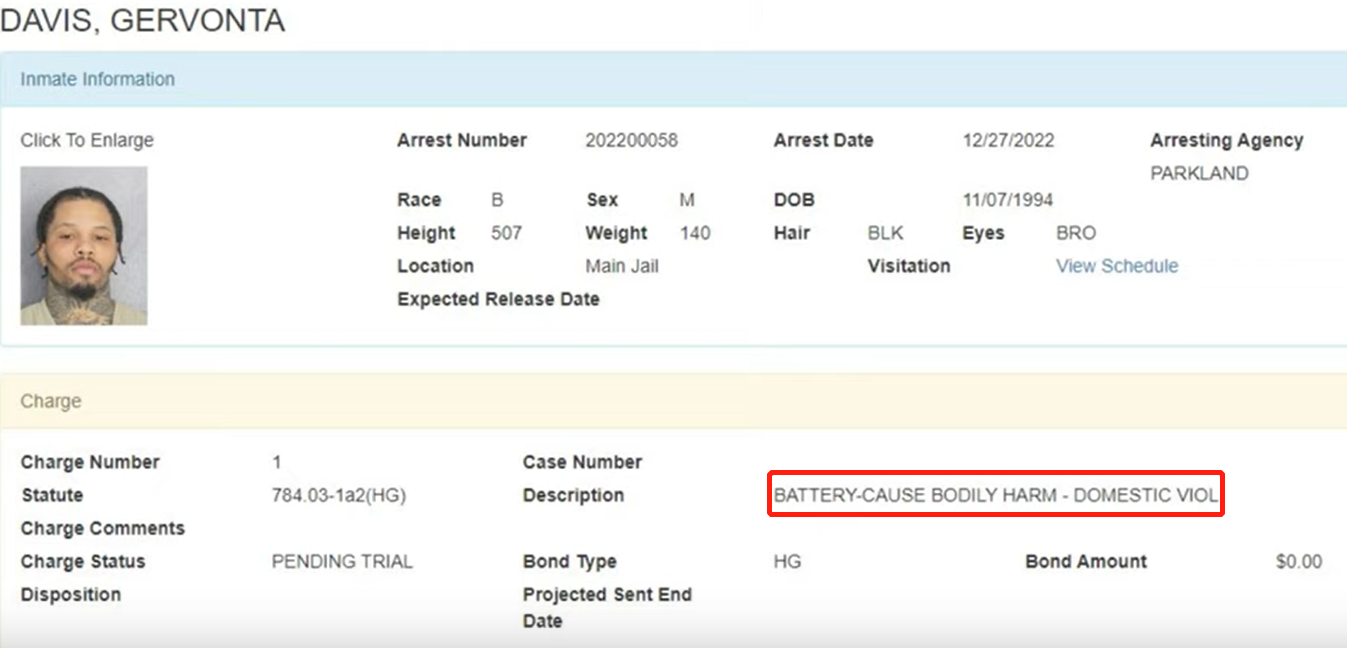Click the Expected Release Date label
Screen dimensions: 1347x648
pyautogui.click(x=498, y=299)
